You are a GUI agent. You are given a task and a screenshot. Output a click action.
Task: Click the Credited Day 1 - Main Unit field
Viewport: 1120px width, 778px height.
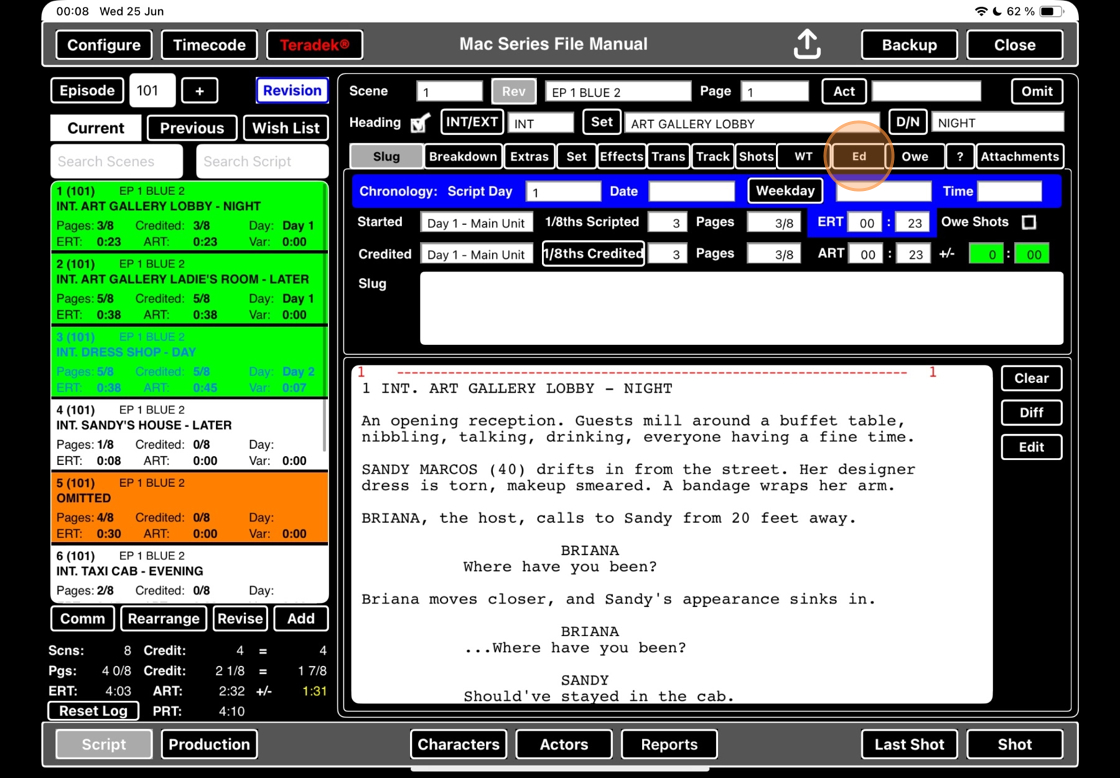476,254
